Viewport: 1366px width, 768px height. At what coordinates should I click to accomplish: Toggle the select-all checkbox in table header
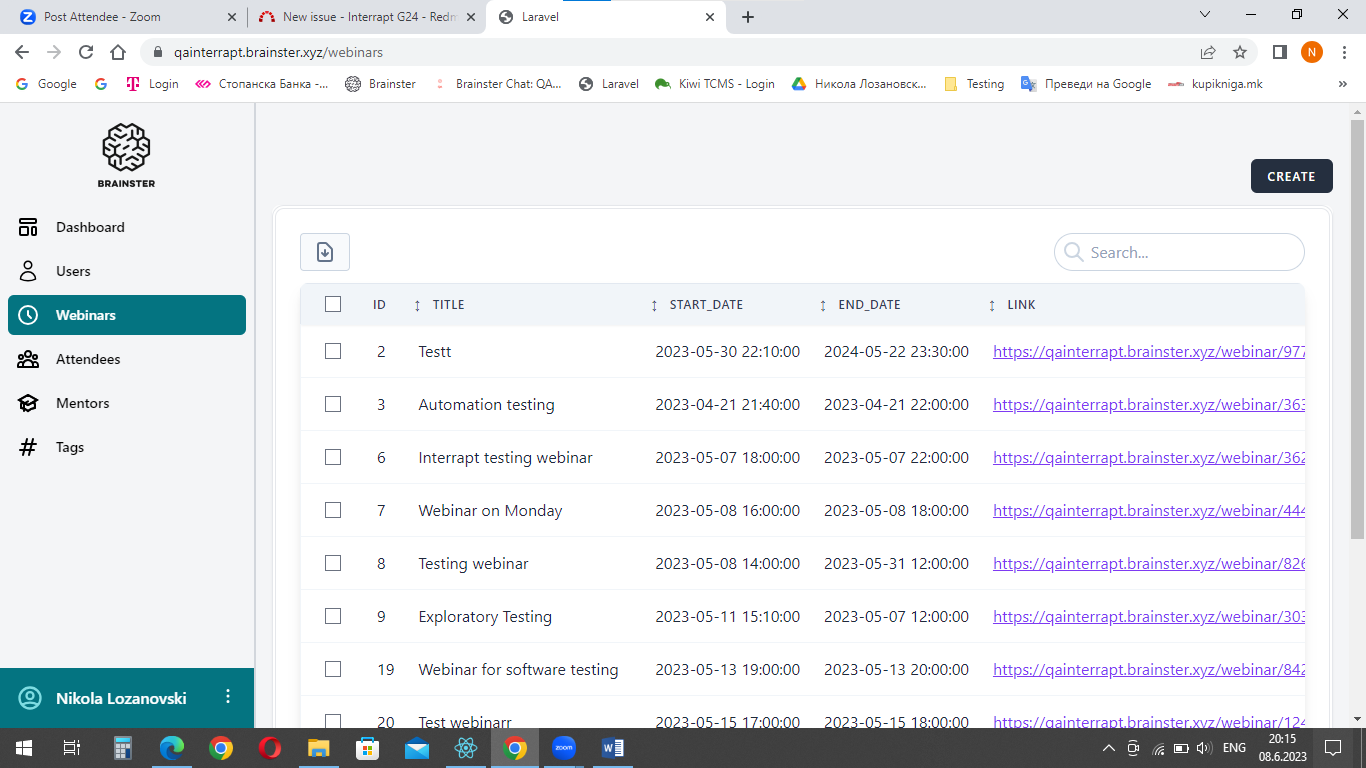coord(333,304)
